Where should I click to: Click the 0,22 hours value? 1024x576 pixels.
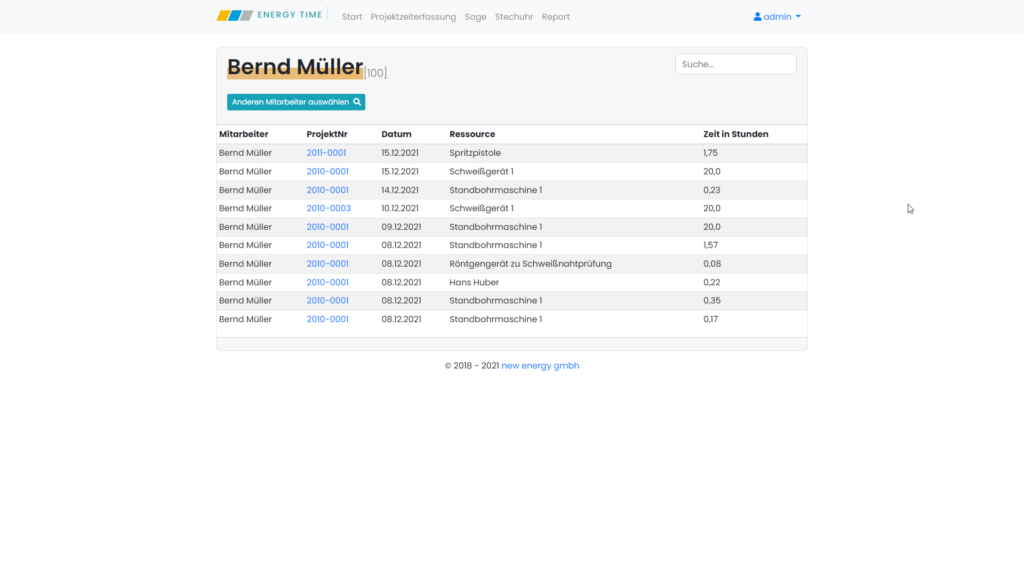click(x=712, y=282)
